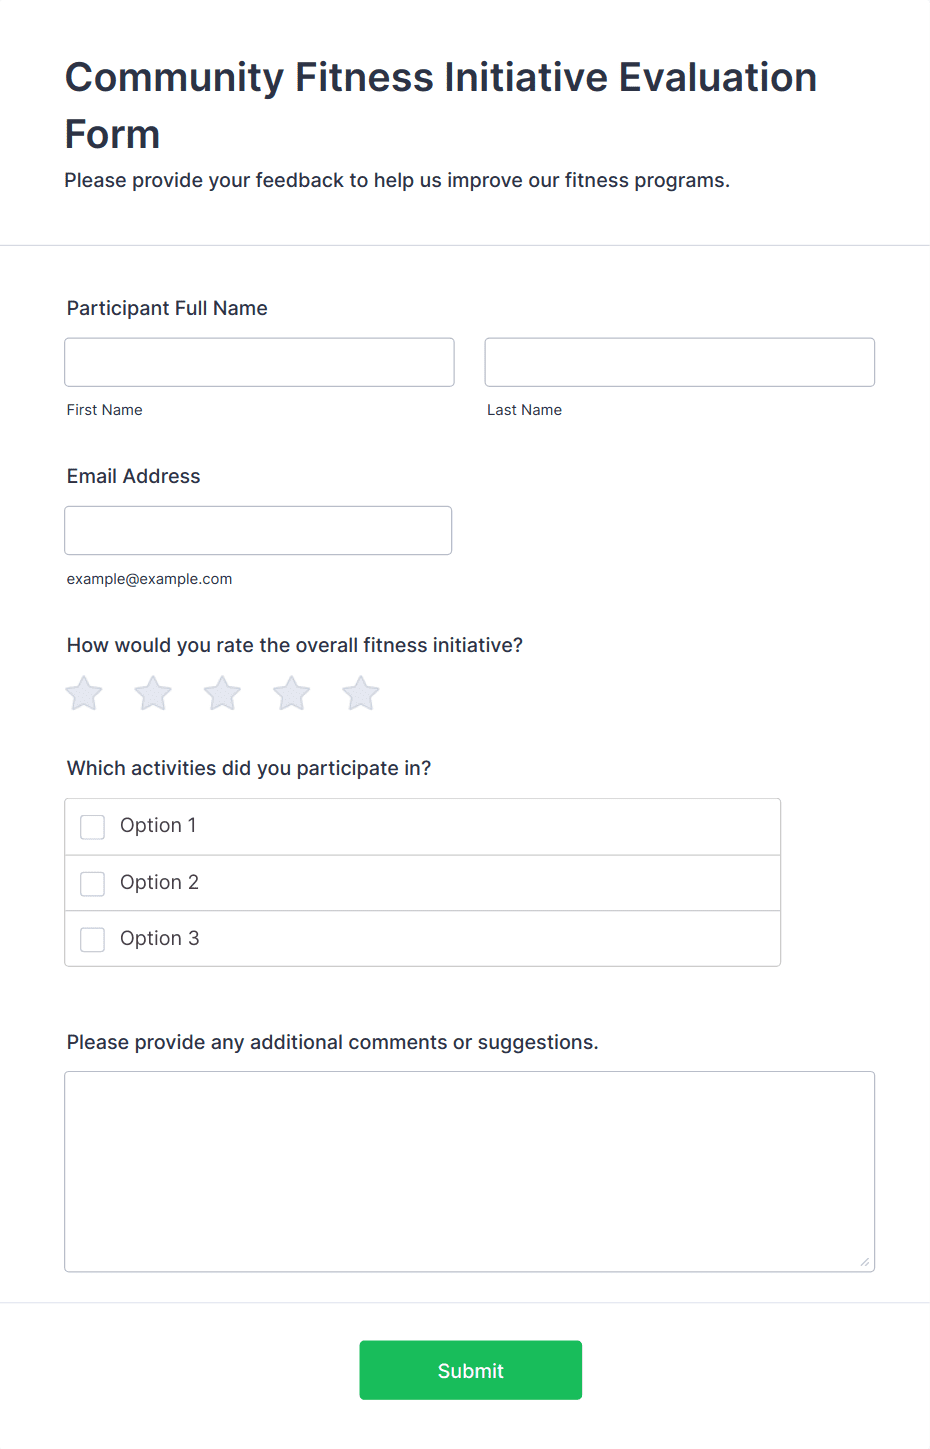This screenshot has width=930, height=1449.
Task: Focus the Email Address text box
Action: (258, 530)
